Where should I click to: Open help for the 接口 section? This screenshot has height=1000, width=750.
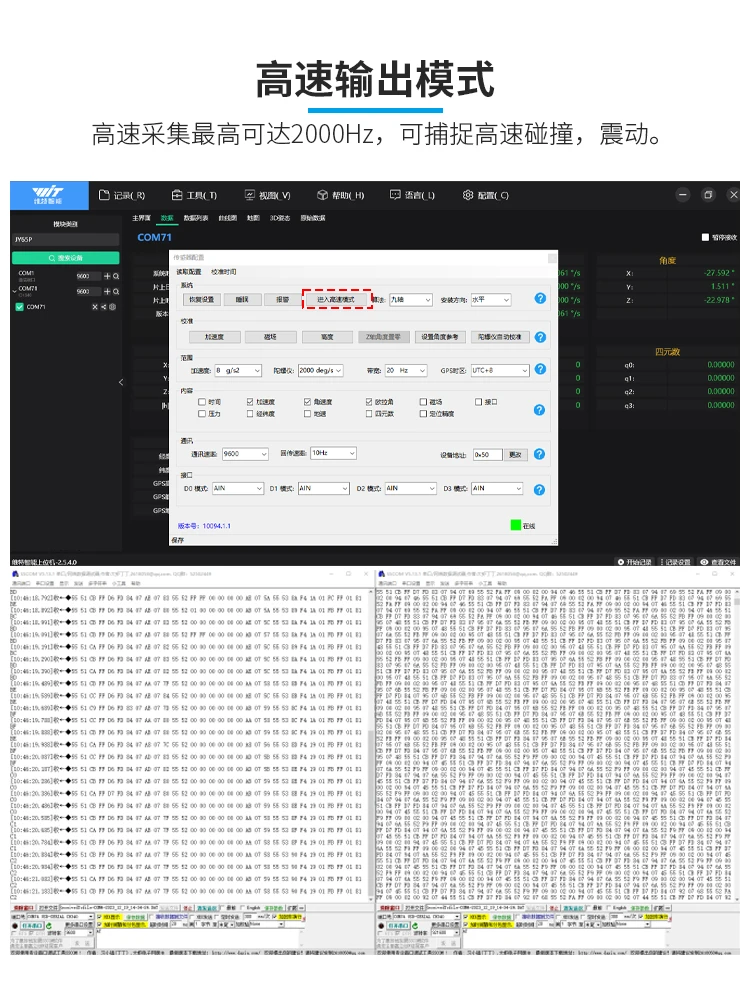540,490
